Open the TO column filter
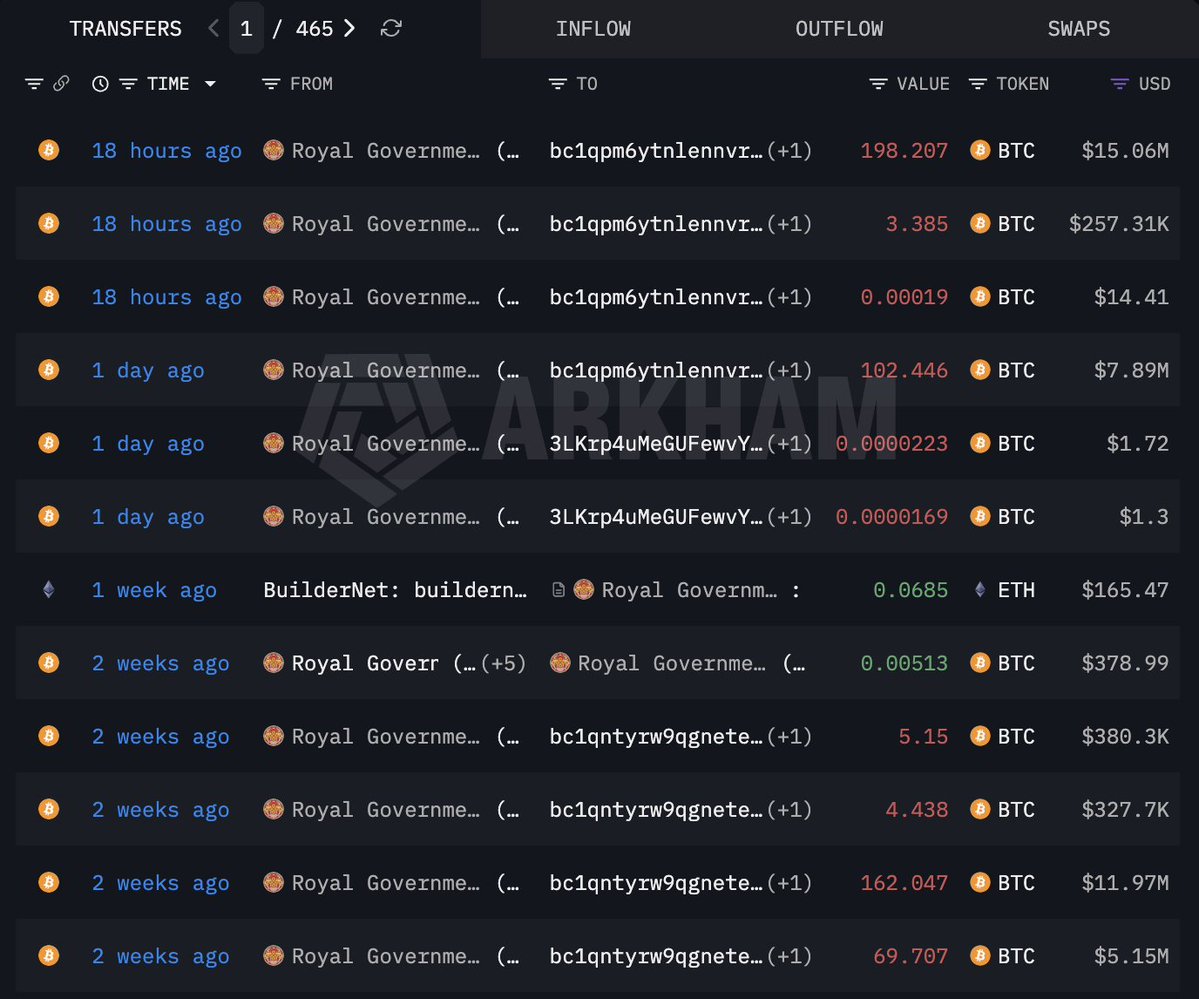The height and width of the screenshot is (999, 1199). (x=557, y=83)
